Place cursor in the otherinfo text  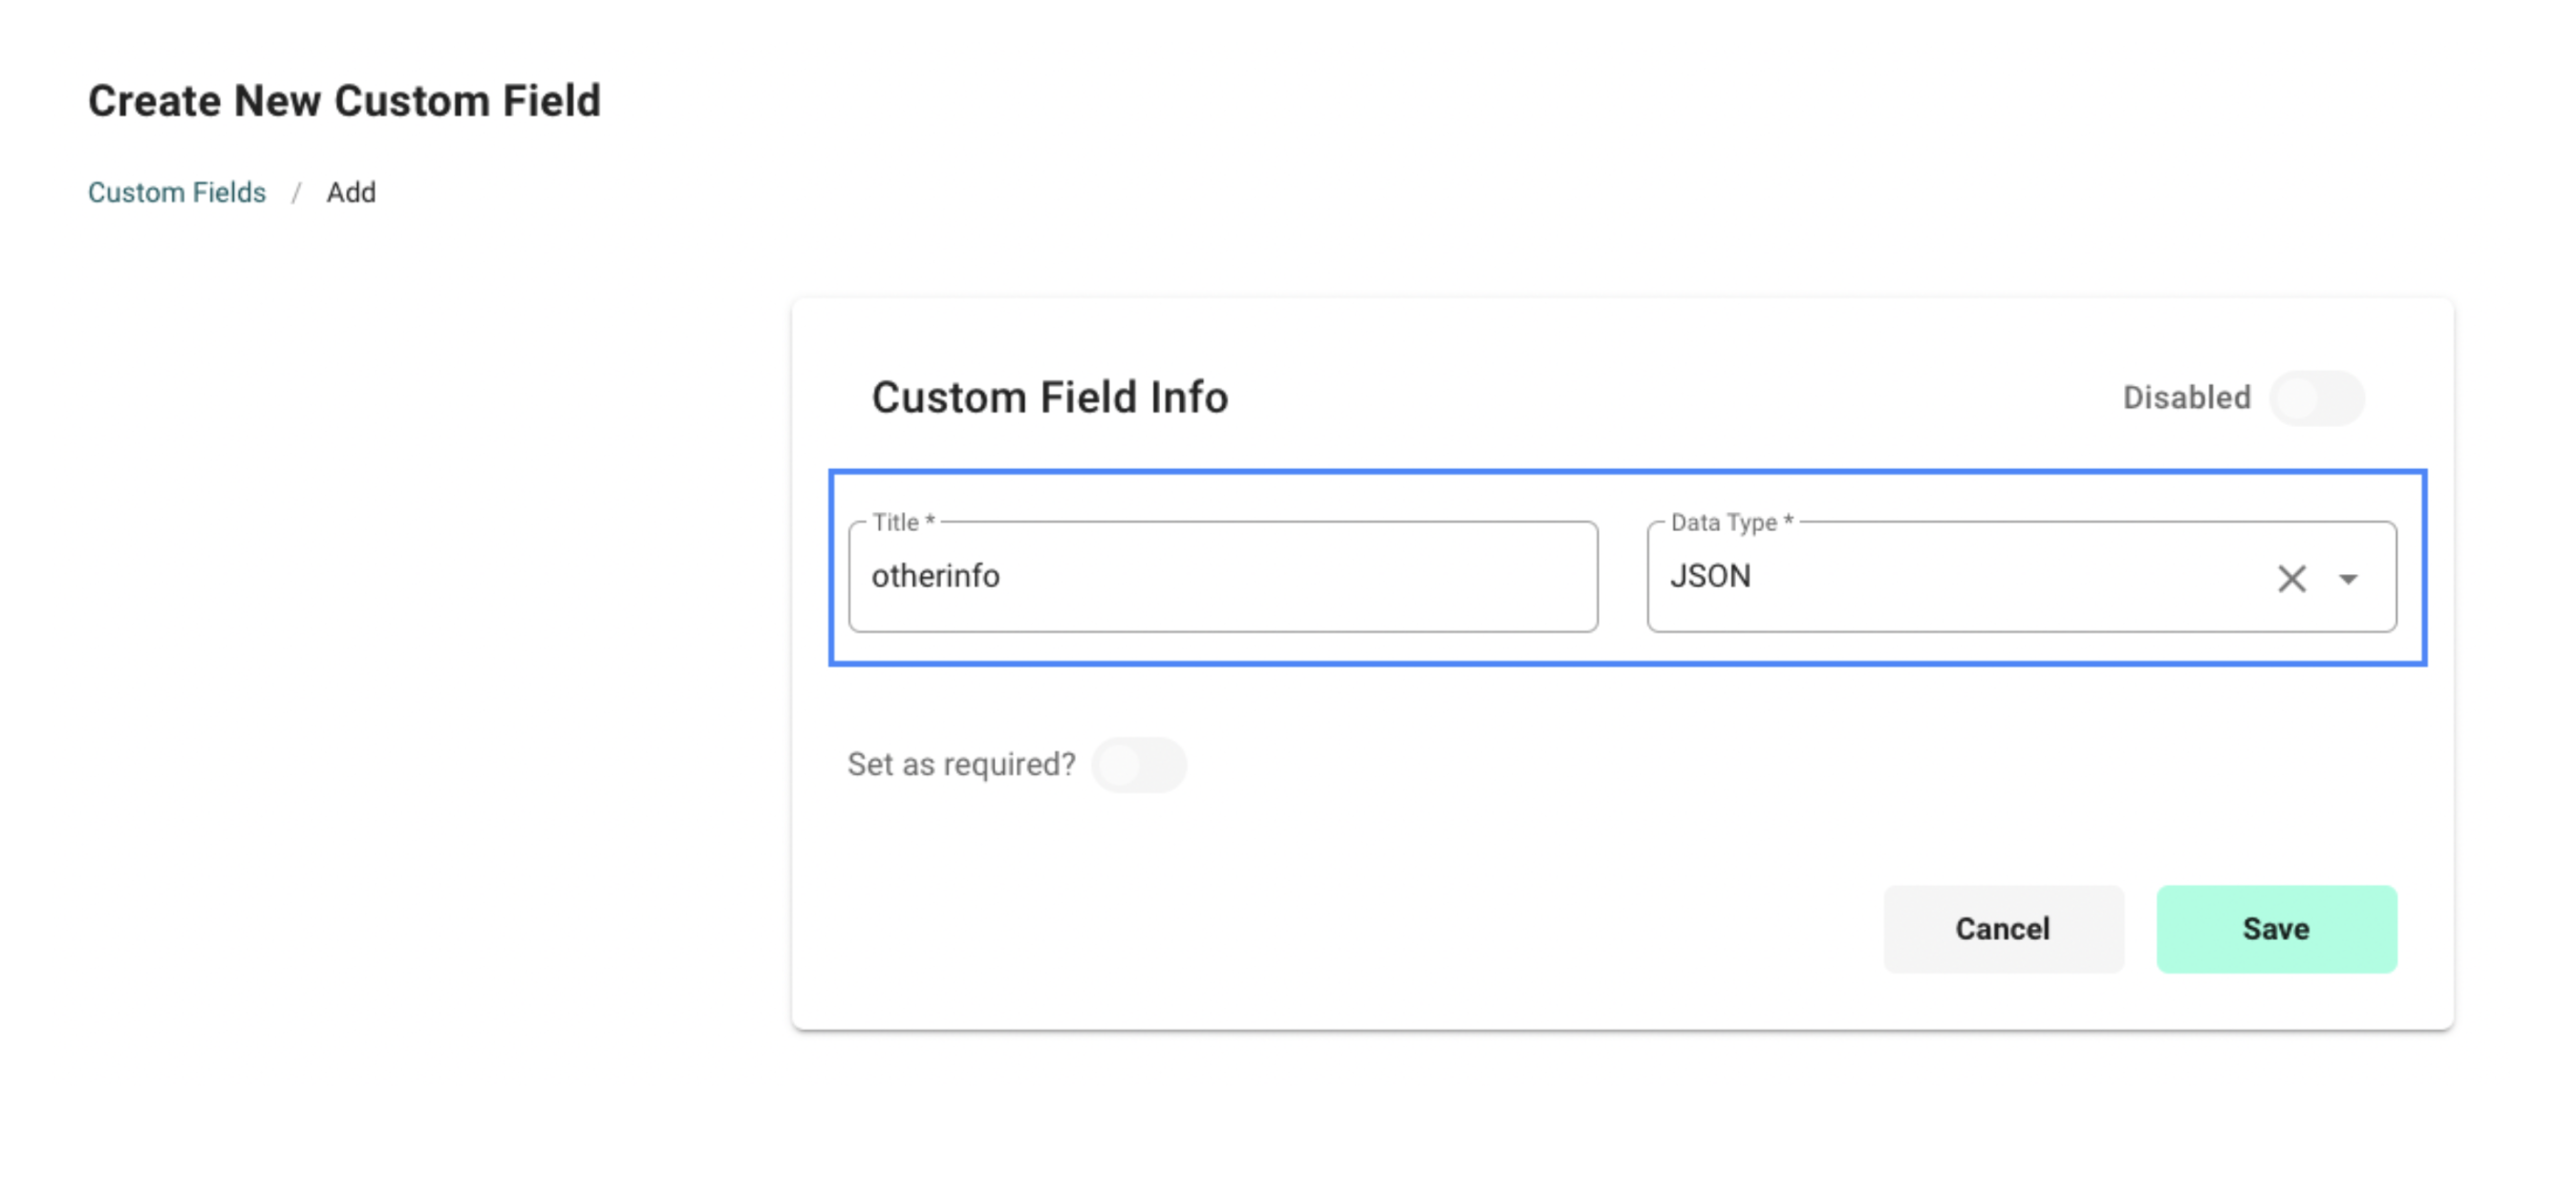coord(935,576)
